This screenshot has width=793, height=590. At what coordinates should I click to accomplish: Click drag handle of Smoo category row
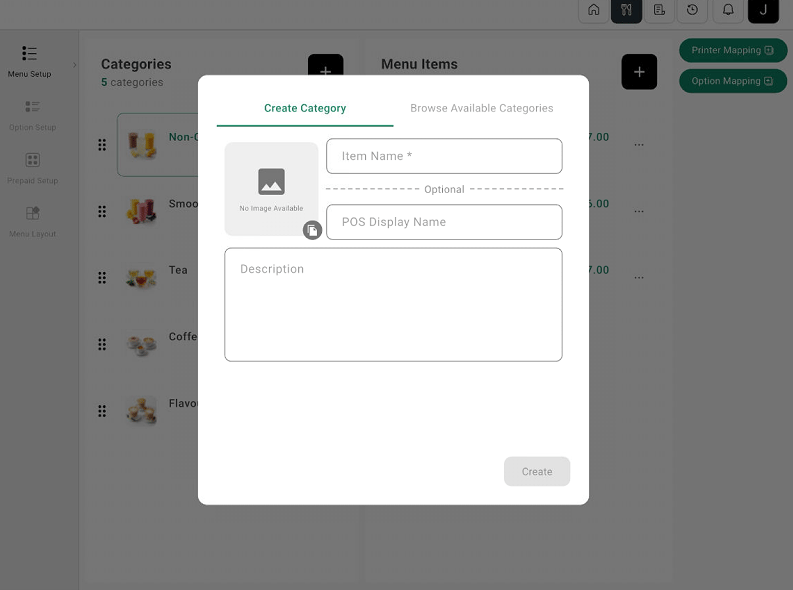102,211
